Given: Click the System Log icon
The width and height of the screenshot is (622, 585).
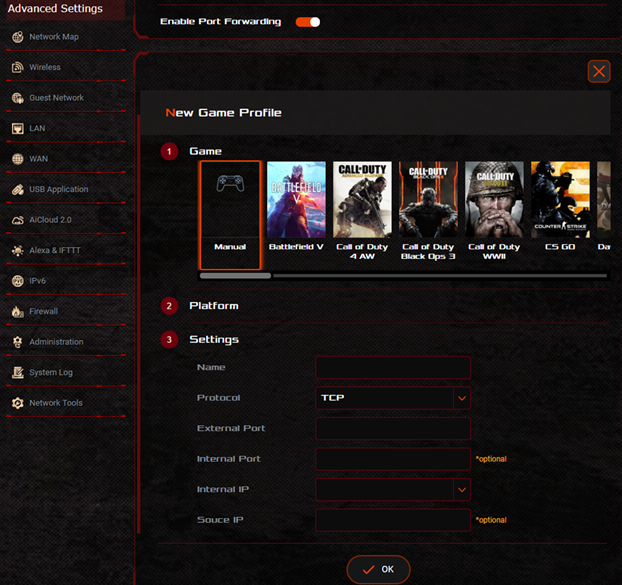Looking at the screenshot, I should [x=17, y=373].
